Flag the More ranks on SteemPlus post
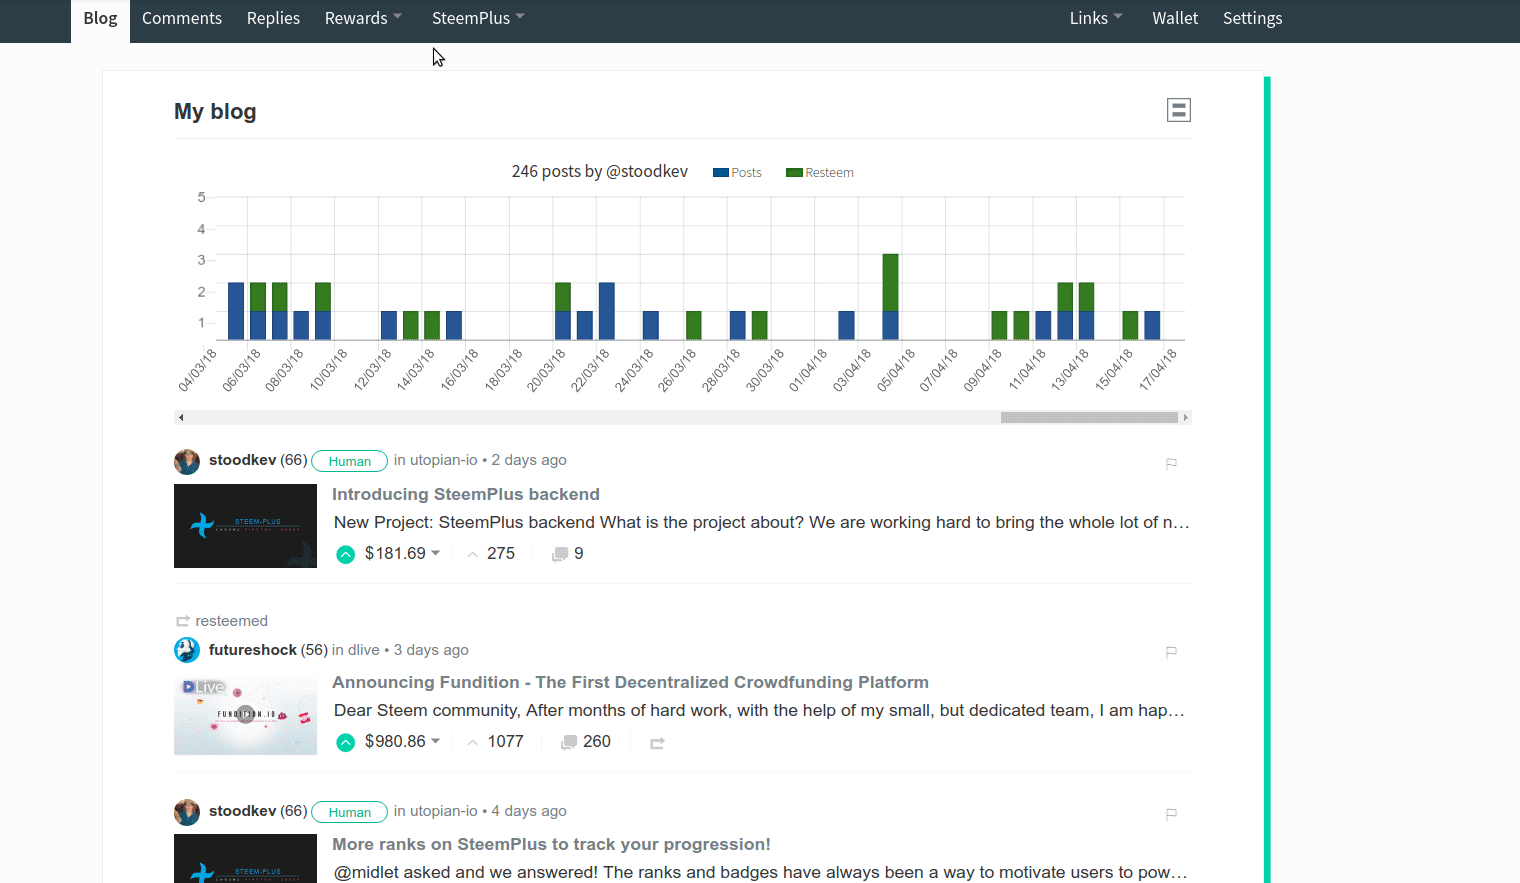The image size is (1520, 883). [x=1171, y=814]
